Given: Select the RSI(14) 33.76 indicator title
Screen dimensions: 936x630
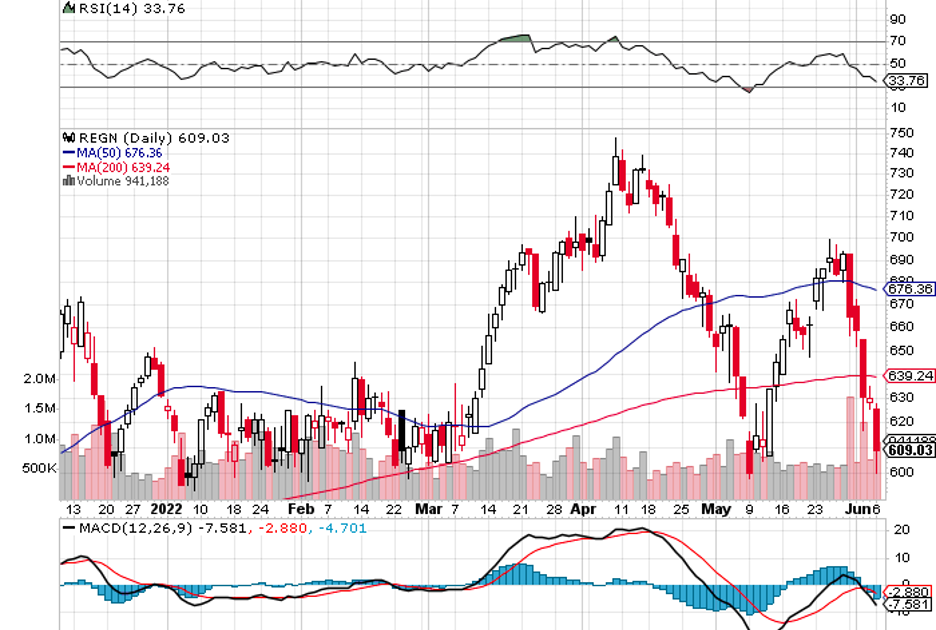Looking at the screenshot, I should 132,8.
